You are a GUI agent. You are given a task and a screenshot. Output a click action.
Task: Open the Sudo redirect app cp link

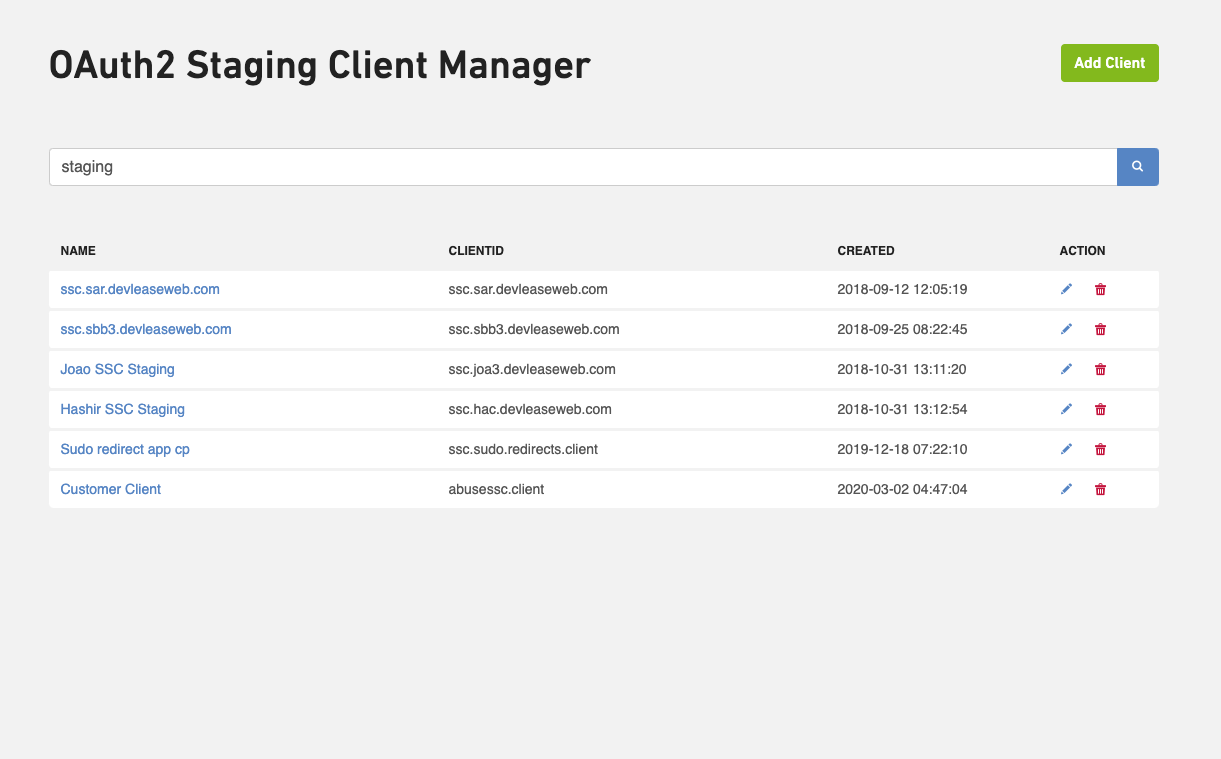coord(125,449)
